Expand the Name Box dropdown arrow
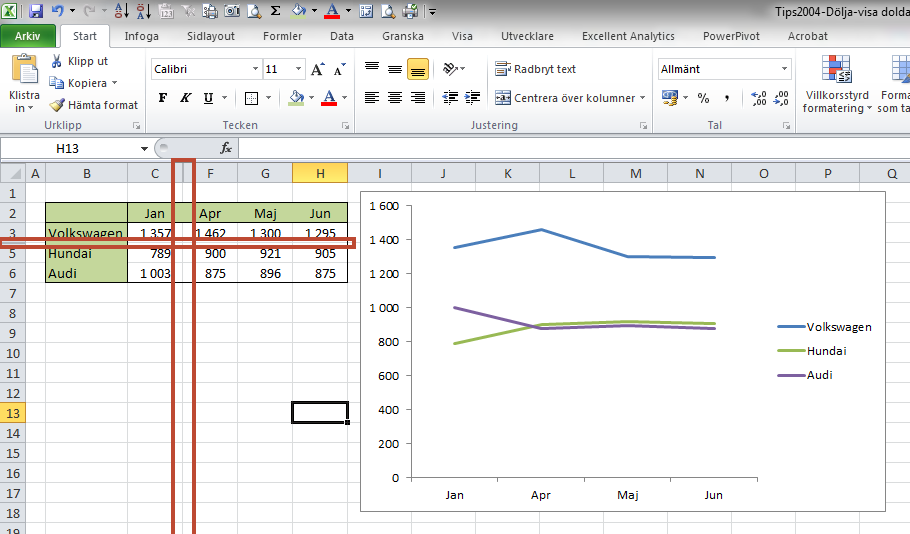The image size is (910, 534). tap(144, 149)
